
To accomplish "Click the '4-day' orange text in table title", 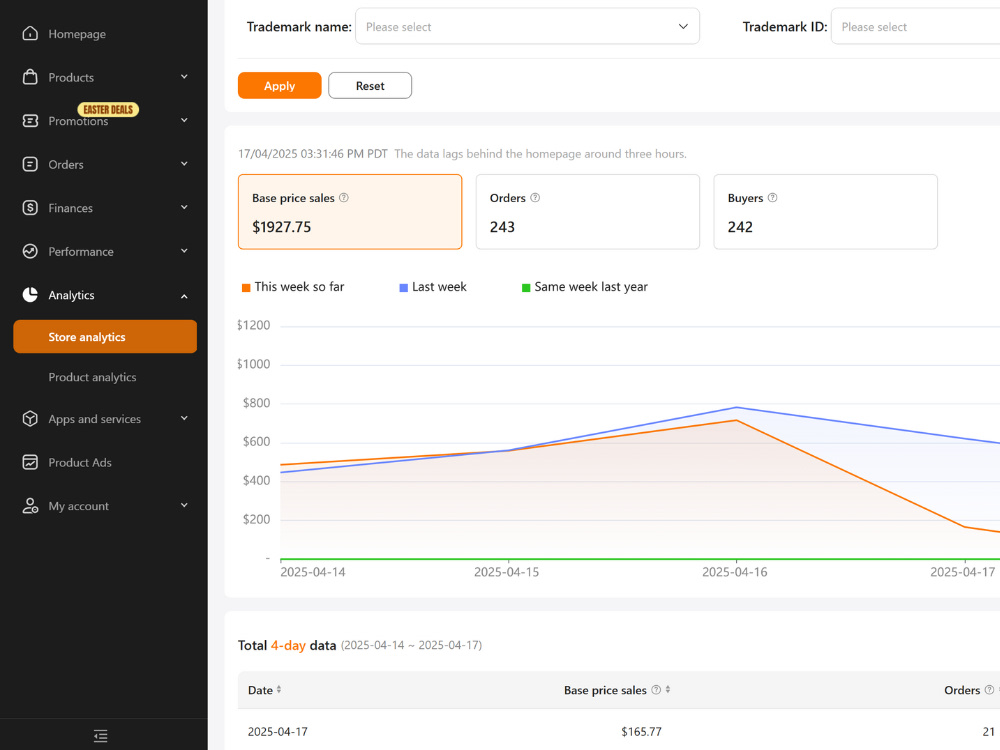I will [x=288, y=645].
